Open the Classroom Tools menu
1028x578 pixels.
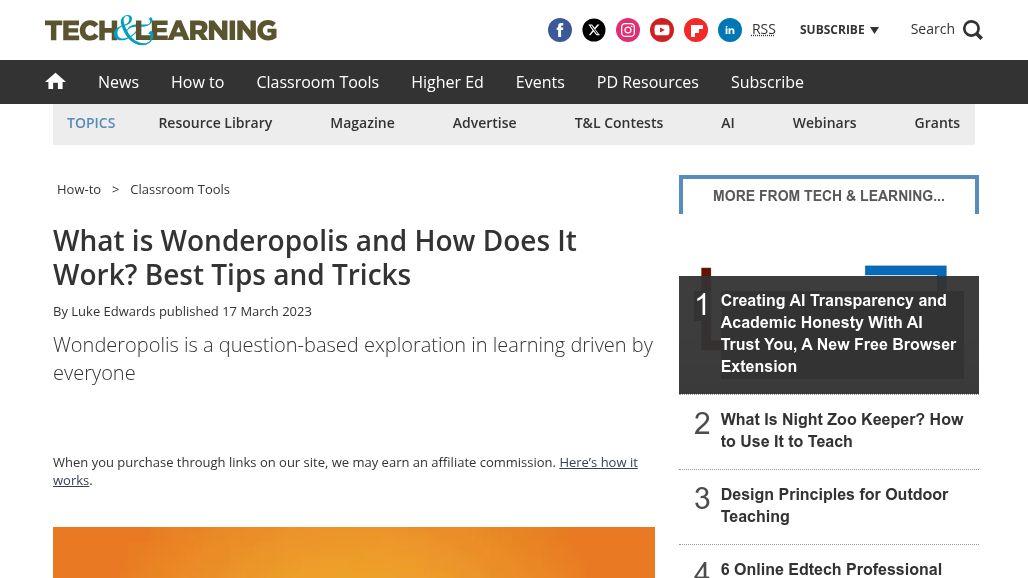coord(317,82)
